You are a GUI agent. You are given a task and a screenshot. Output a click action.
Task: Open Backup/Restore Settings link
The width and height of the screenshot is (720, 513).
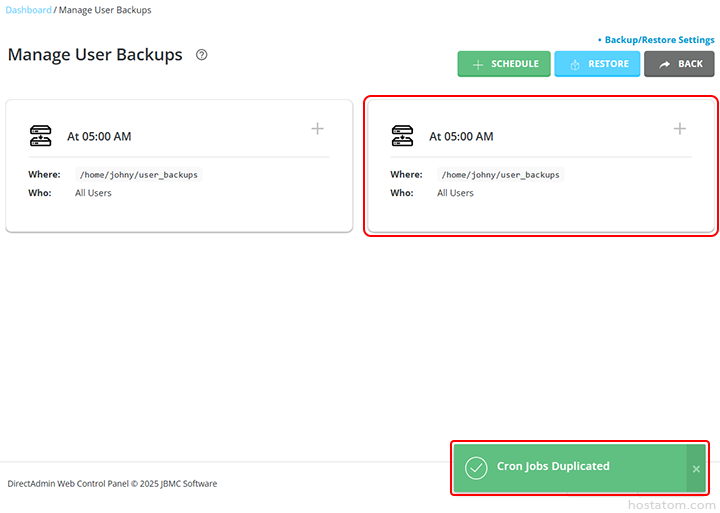659,40
